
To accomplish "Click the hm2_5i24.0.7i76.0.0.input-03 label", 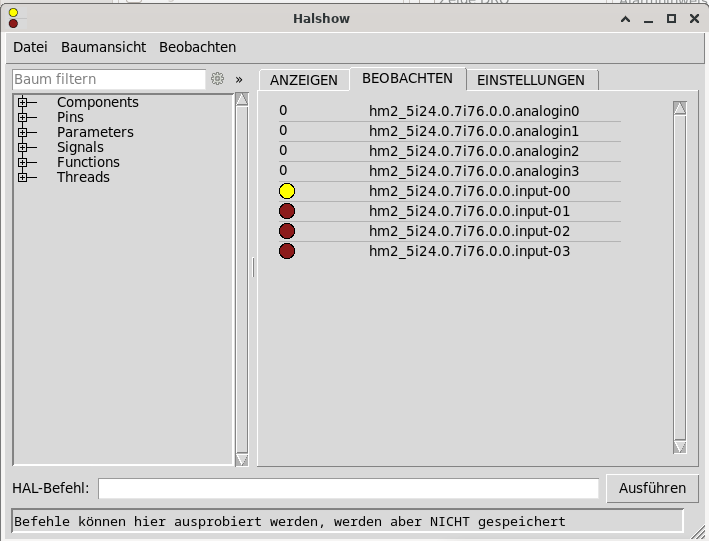I will pyautogui.click(x=469, y=251).
